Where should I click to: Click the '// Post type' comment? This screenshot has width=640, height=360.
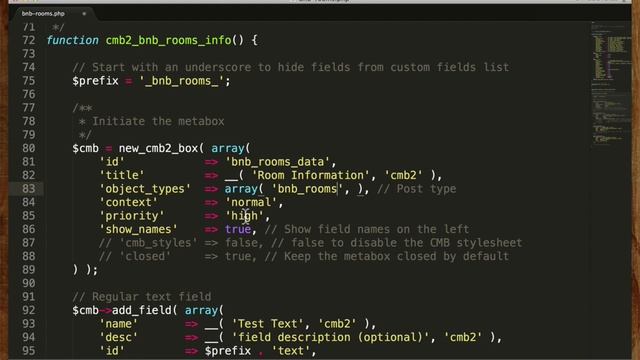(x=417, y=189)
